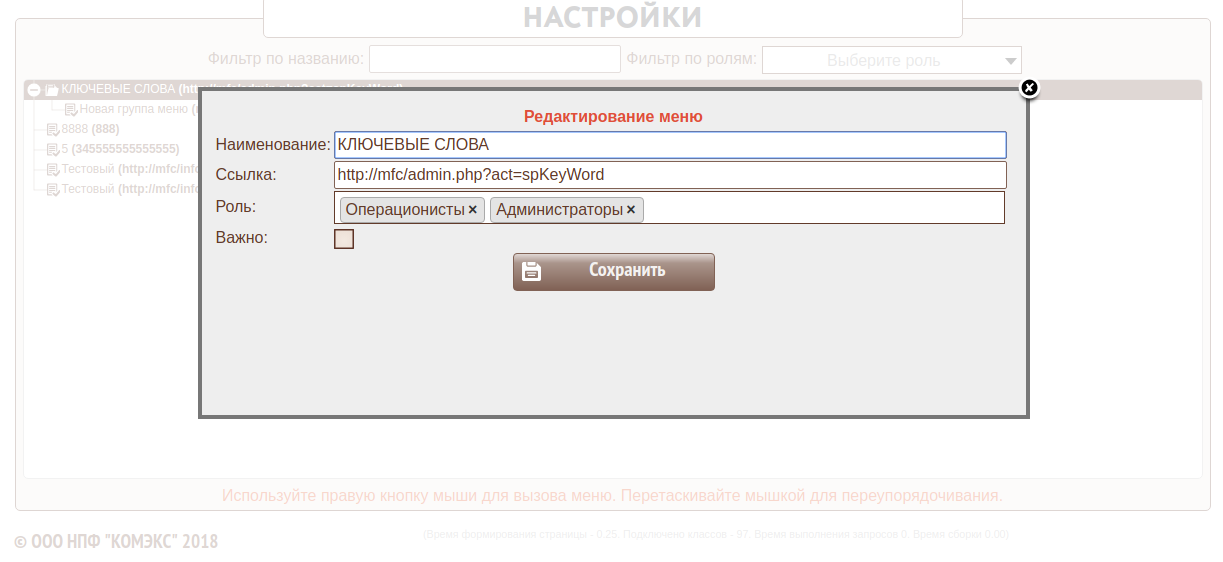Click the document icon beside item 5

(x=53, y=150)
